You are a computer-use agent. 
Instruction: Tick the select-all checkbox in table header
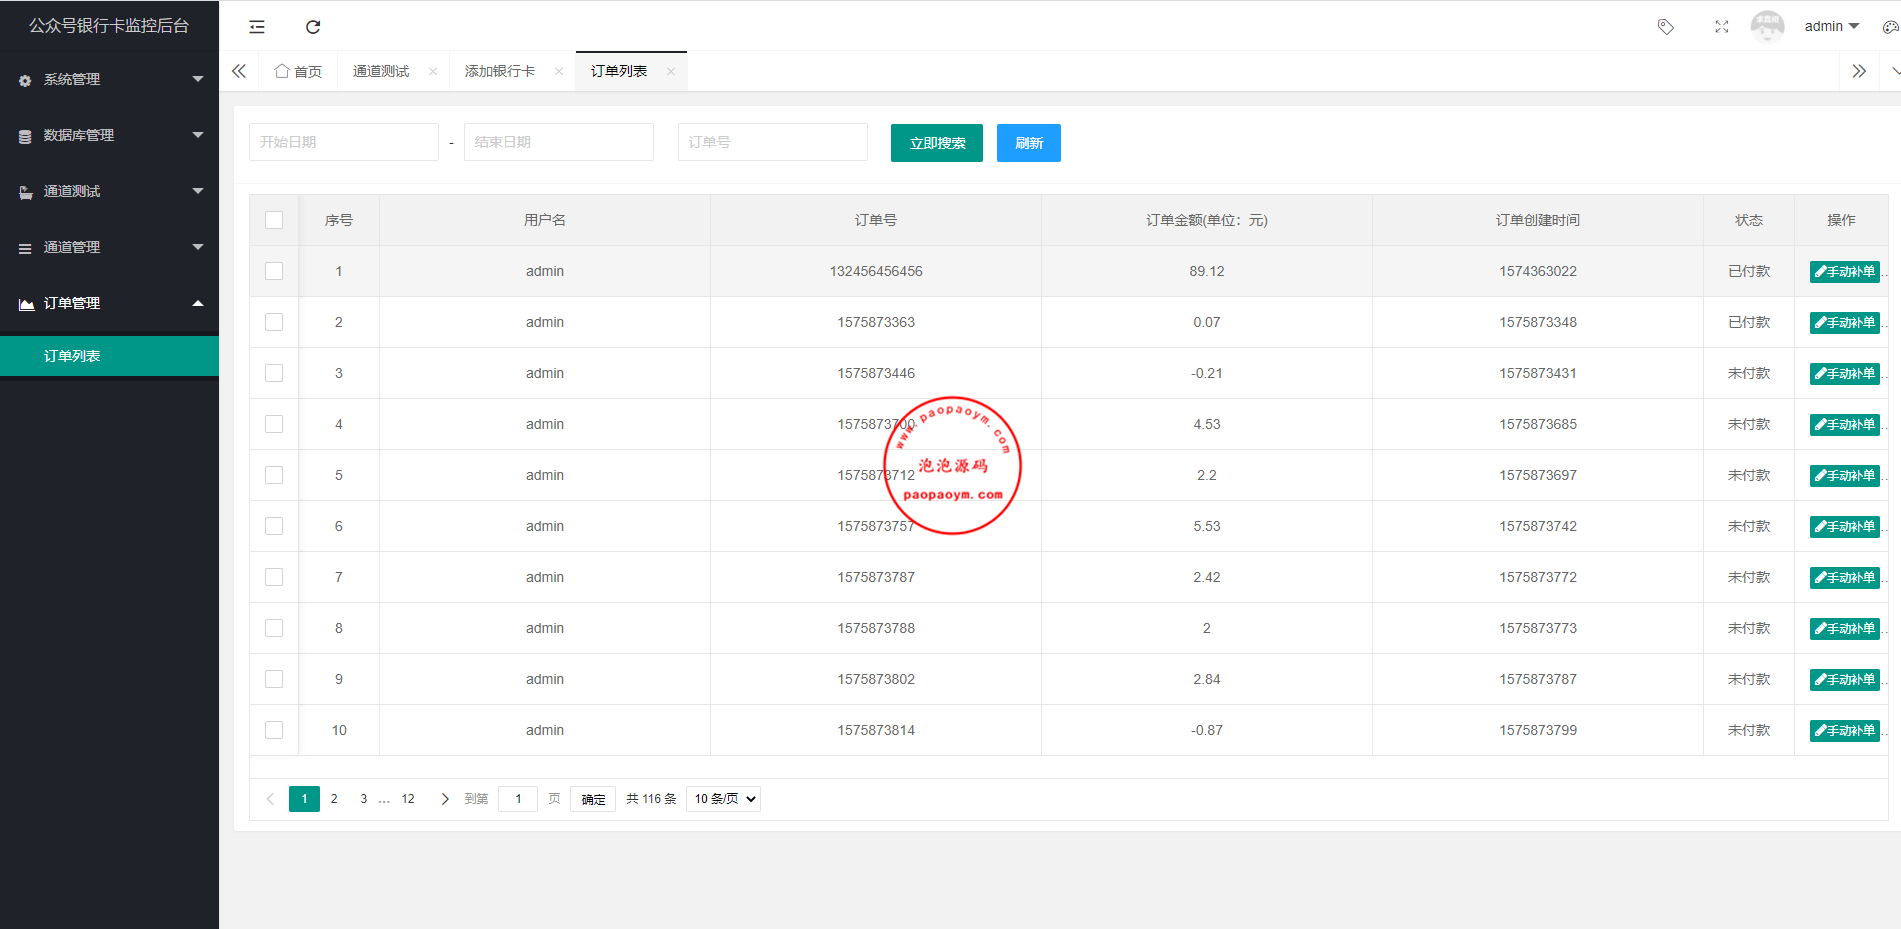click(x=274, y=220)
